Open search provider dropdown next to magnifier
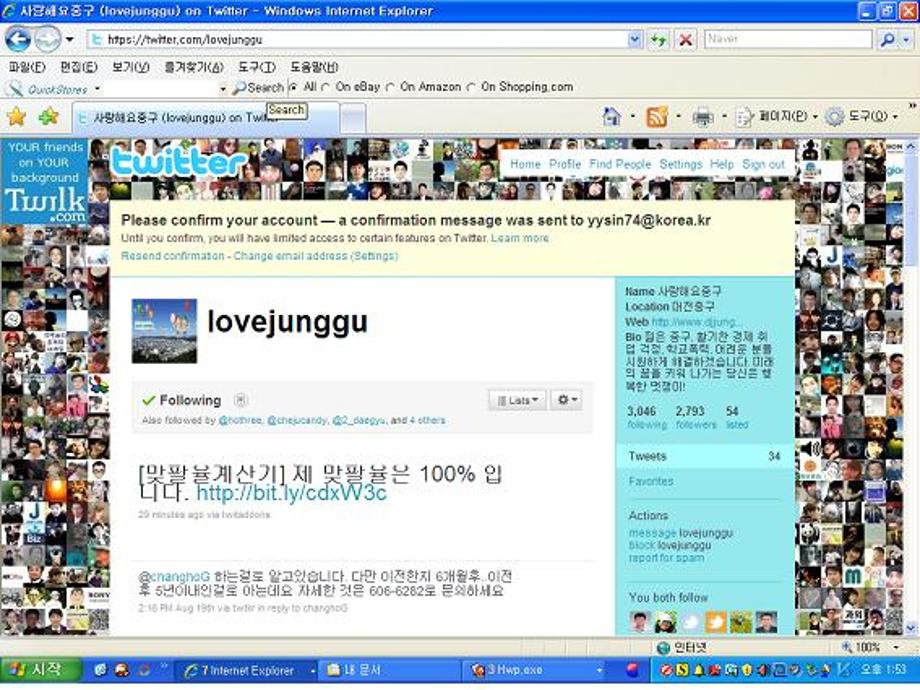Image resolution: width=920 pixels, height=690 pixels. 907,40
